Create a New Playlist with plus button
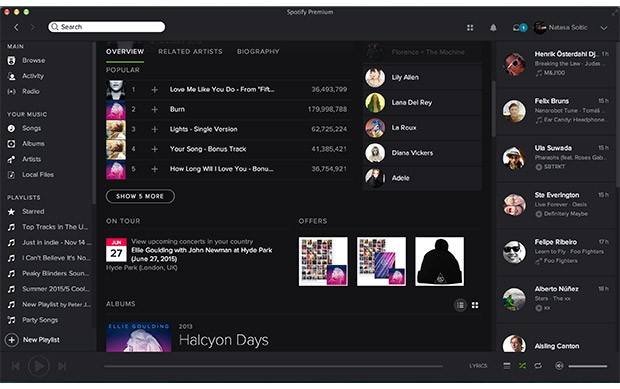This screenshot has width=620, height=389. click(12, 340)
